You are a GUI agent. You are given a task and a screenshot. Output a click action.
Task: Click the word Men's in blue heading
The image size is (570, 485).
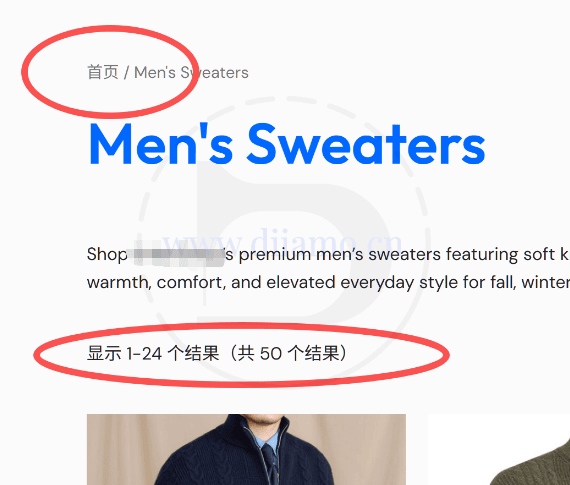pos(161,144)
